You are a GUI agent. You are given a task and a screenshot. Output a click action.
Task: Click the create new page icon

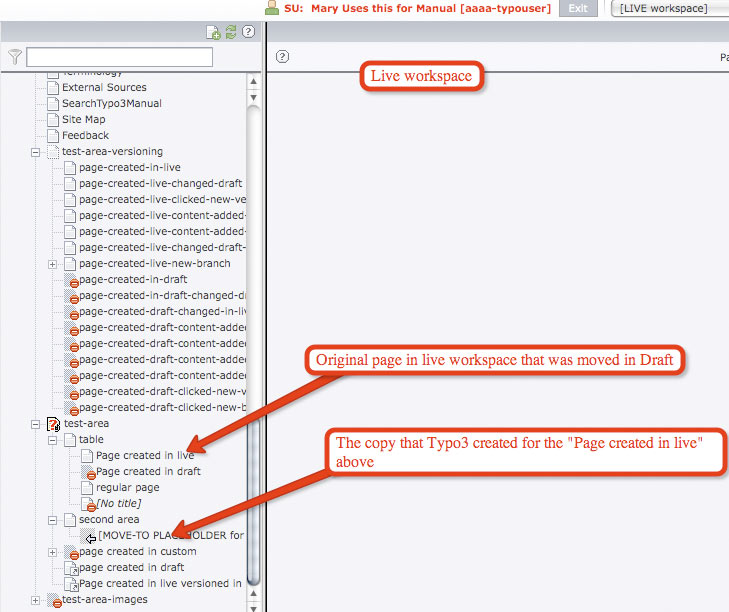tap(212, 32)
